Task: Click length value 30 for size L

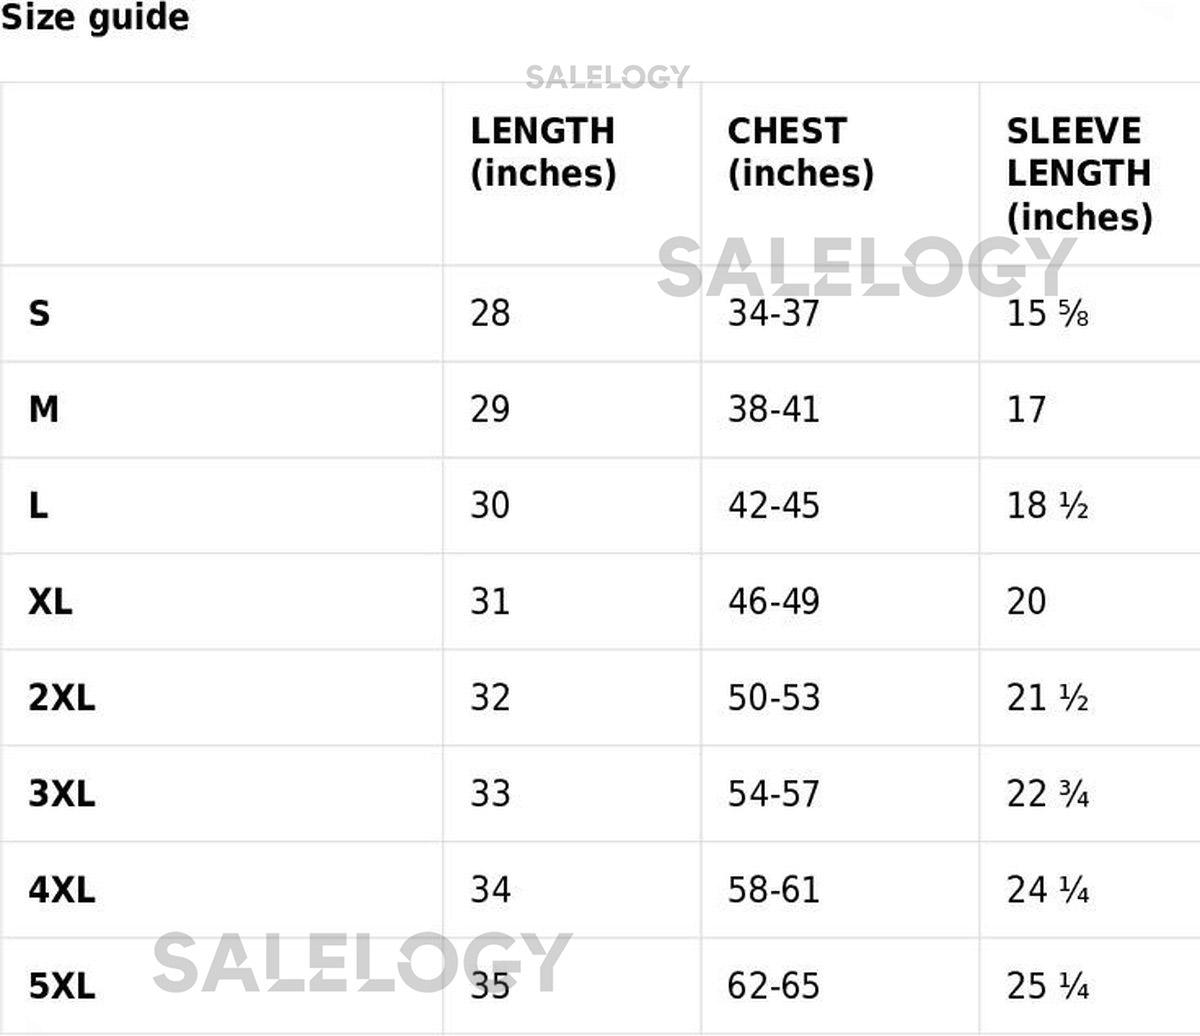Action: click(490, 505)
